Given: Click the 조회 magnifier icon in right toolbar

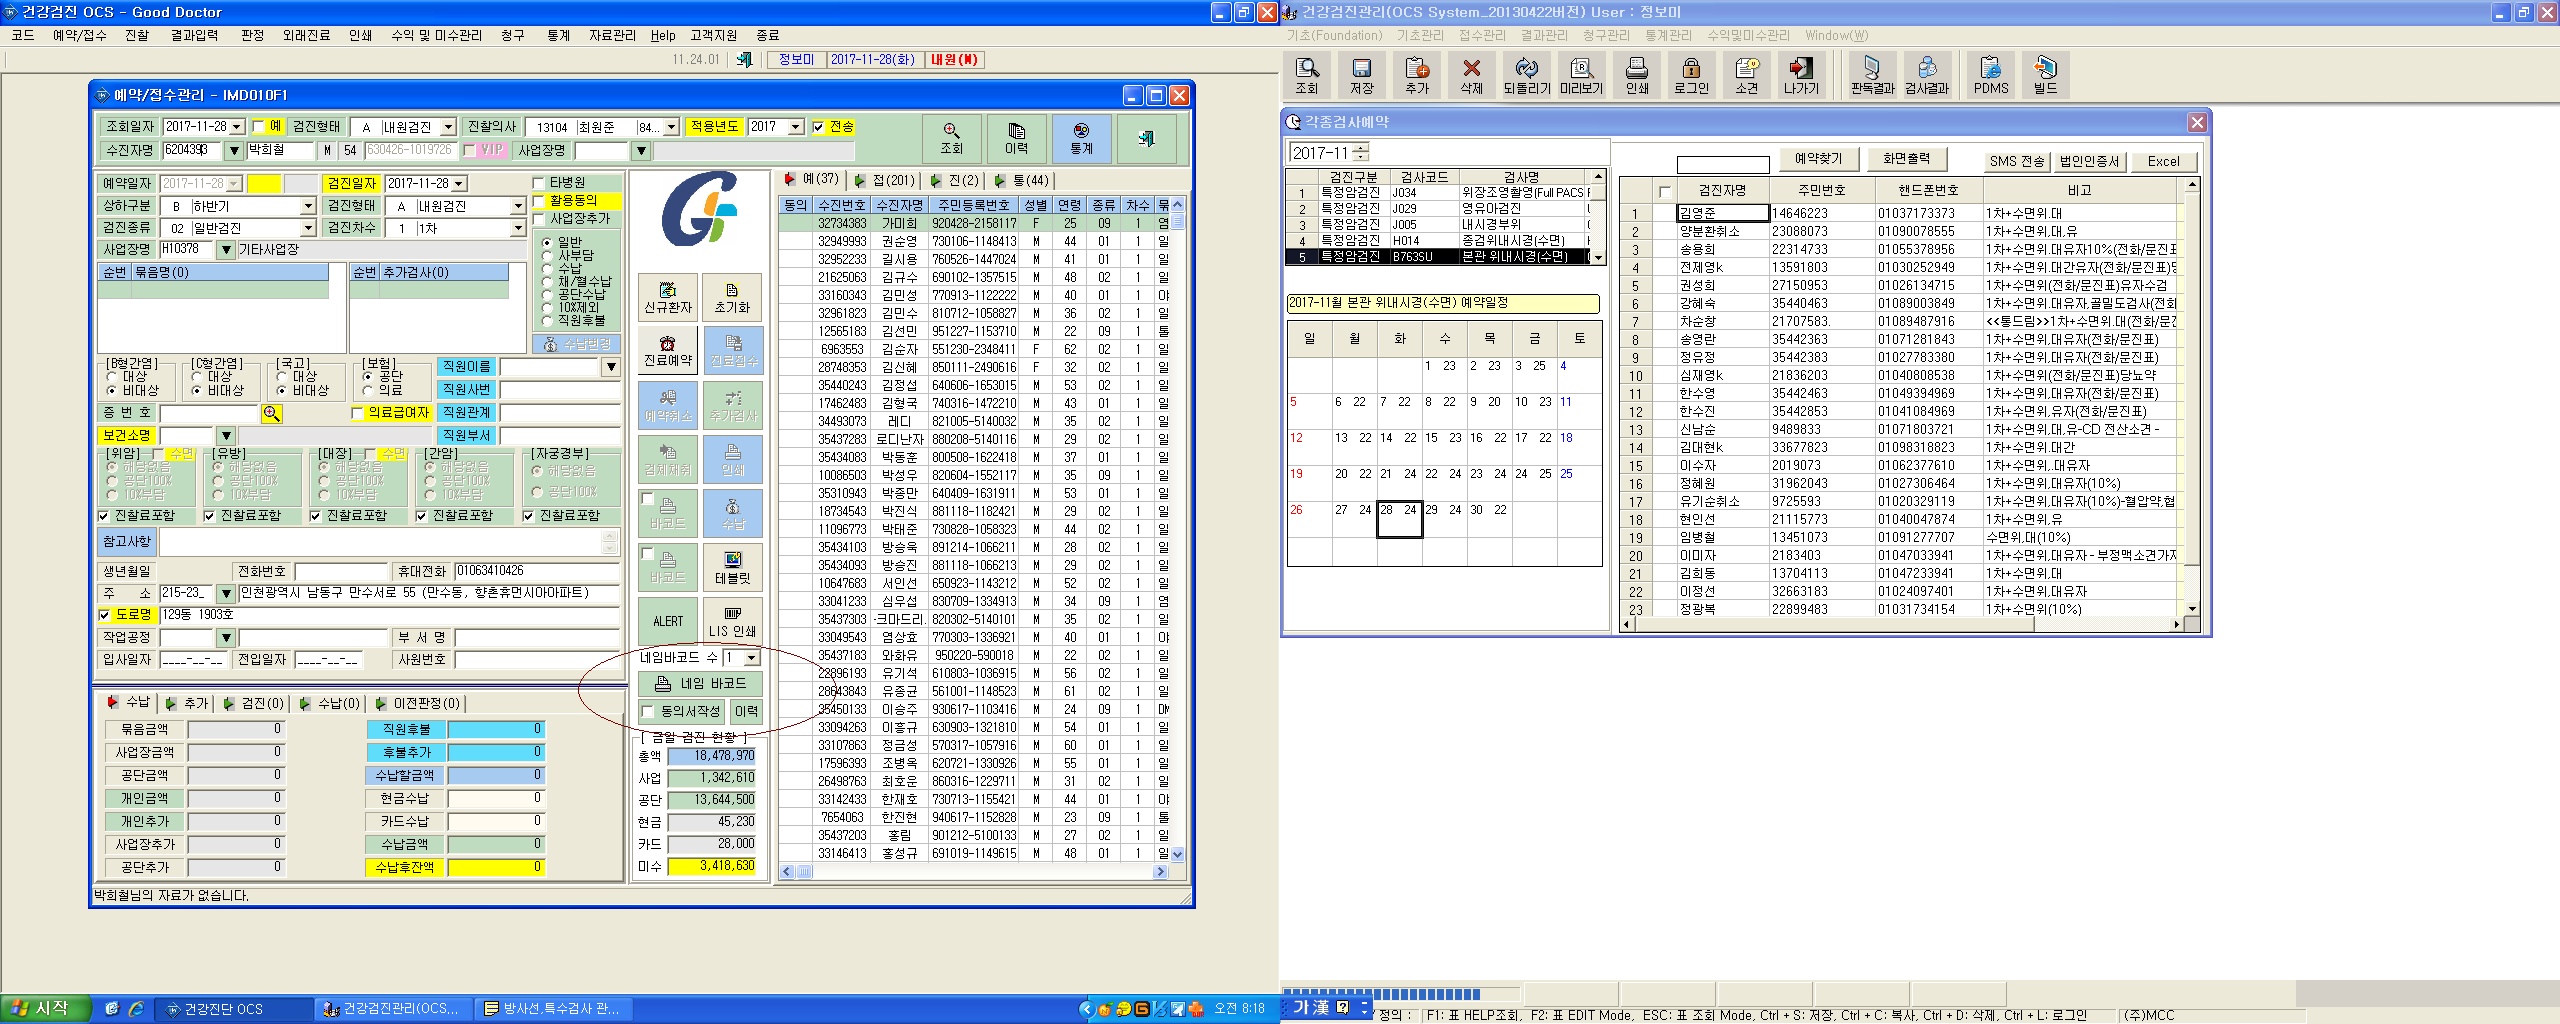Looking at the screenshot, I should tap(1307, 75).
